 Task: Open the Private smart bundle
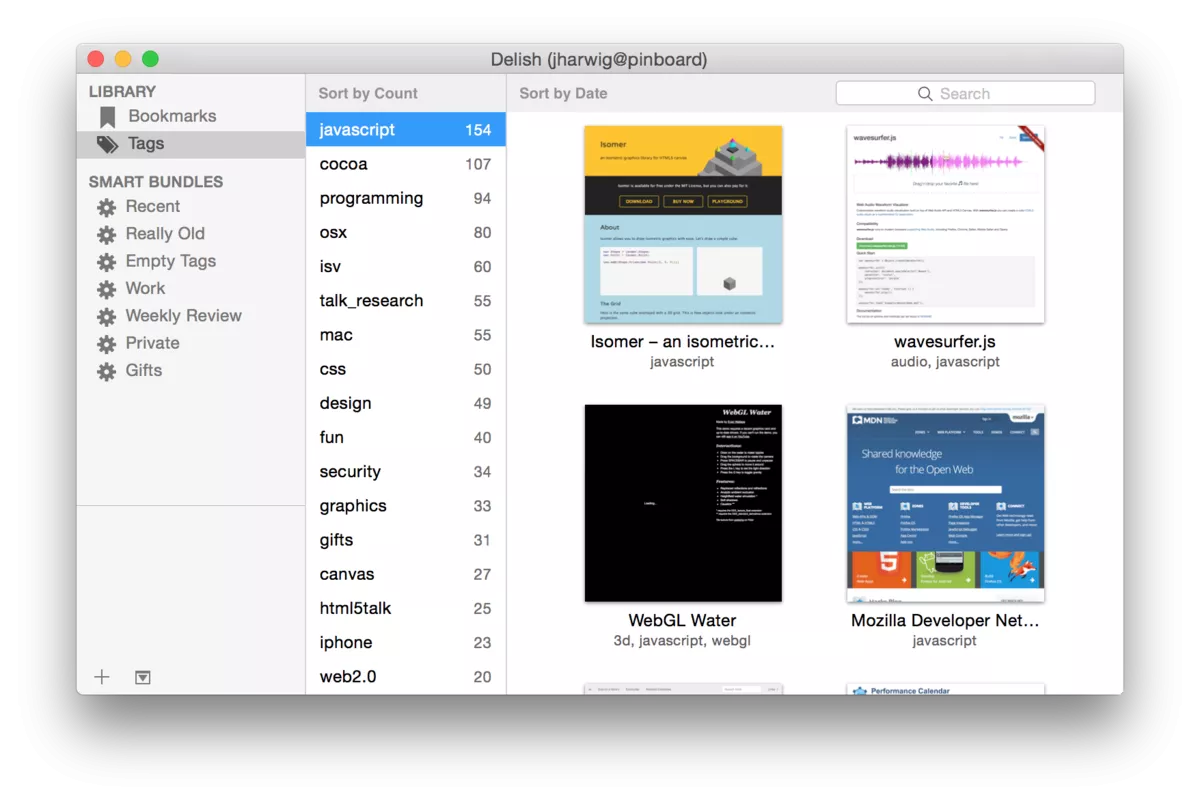(191, 343)
